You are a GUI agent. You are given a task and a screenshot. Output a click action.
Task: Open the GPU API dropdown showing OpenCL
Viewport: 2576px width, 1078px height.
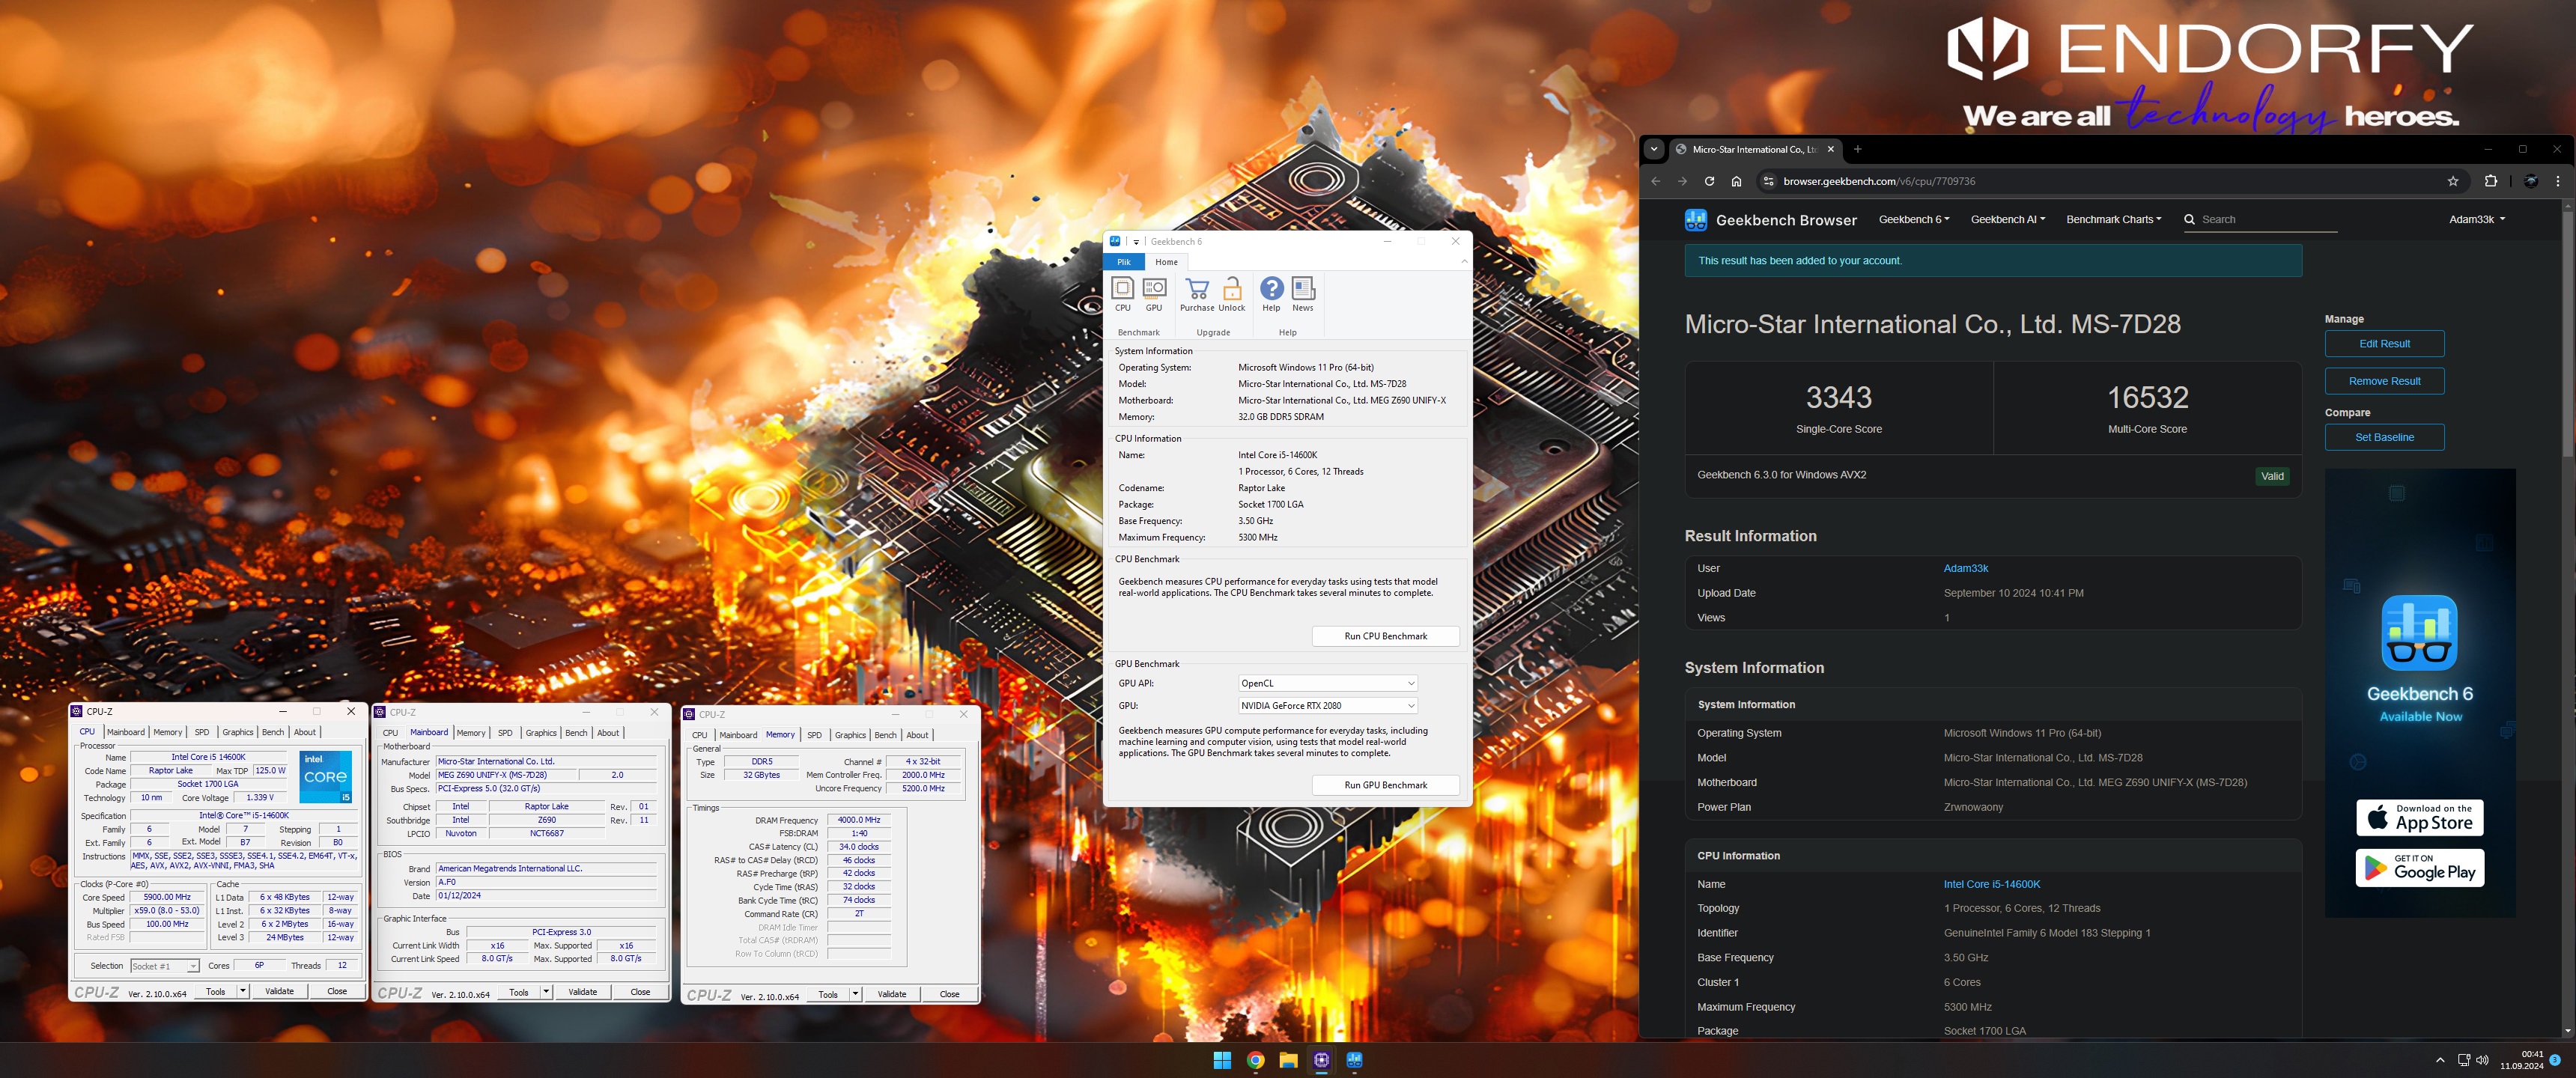point(1327,683)
